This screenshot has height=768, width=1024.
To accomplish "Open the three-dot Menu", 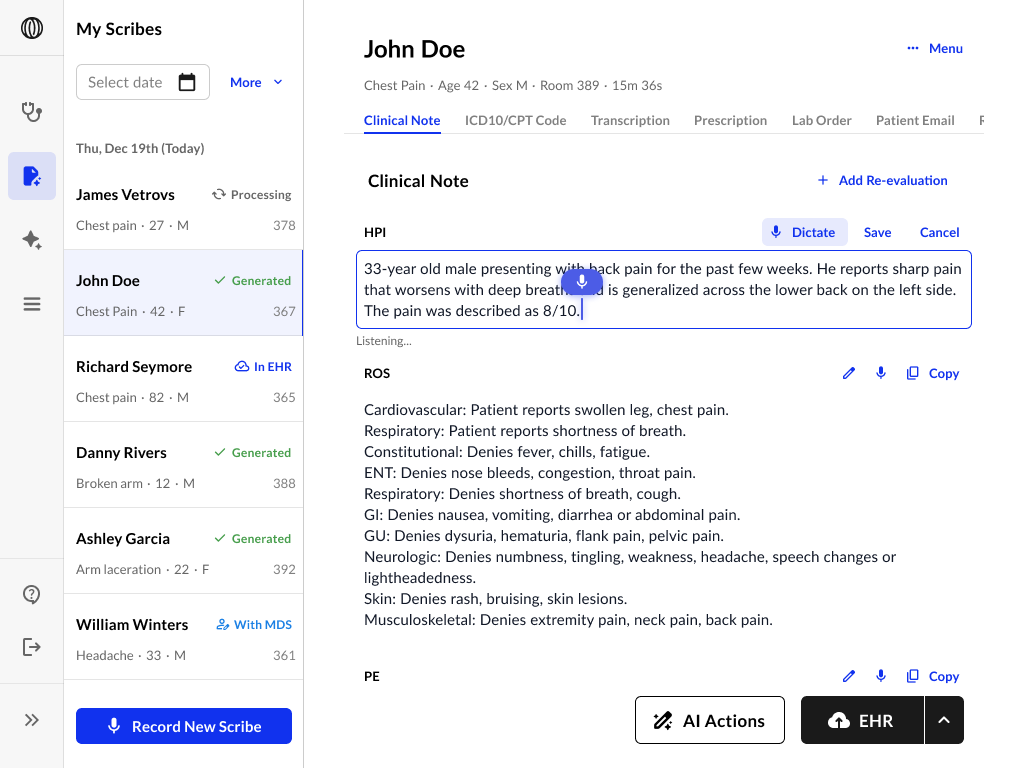I will (x=935, y=48).
